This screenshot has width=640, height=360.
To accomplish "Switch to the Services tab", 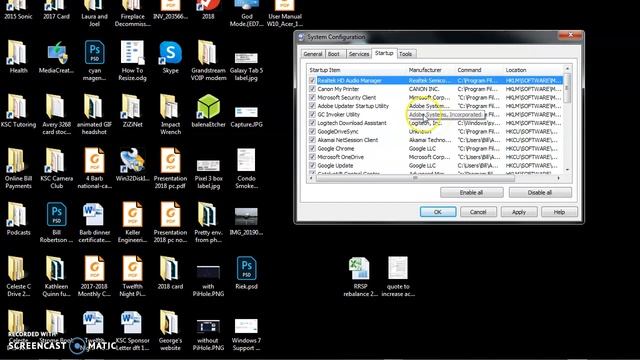I will pos(359,54).
